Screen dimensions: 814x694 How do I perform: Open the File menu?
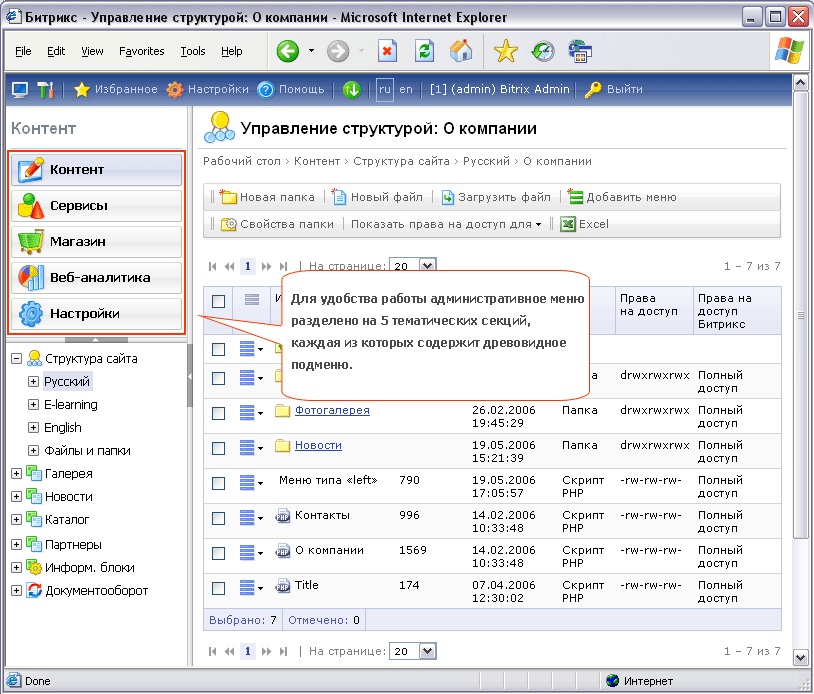coord(23,51)
